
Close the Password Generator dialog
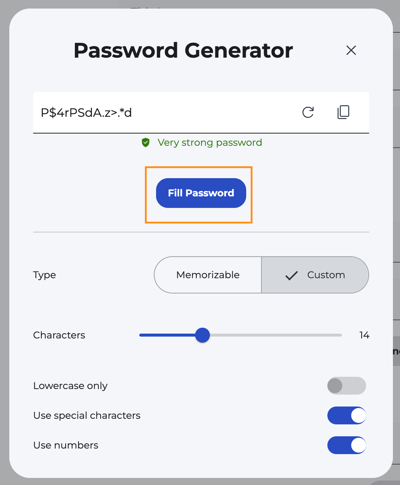click(x=351, y=51)
